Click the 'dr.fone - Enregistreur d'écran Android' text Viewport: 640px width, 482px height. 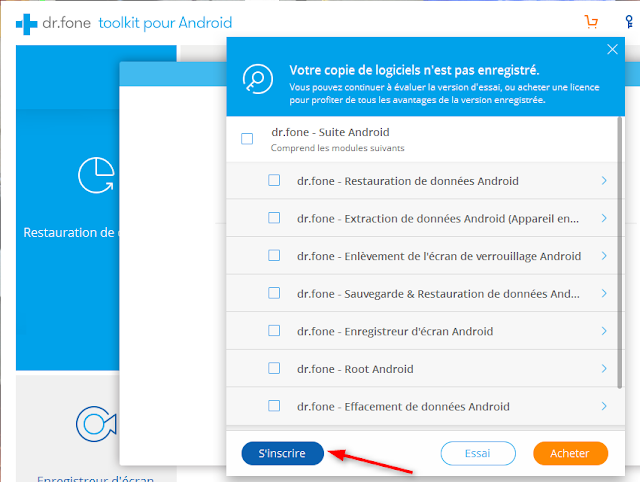tap(395, 331)
